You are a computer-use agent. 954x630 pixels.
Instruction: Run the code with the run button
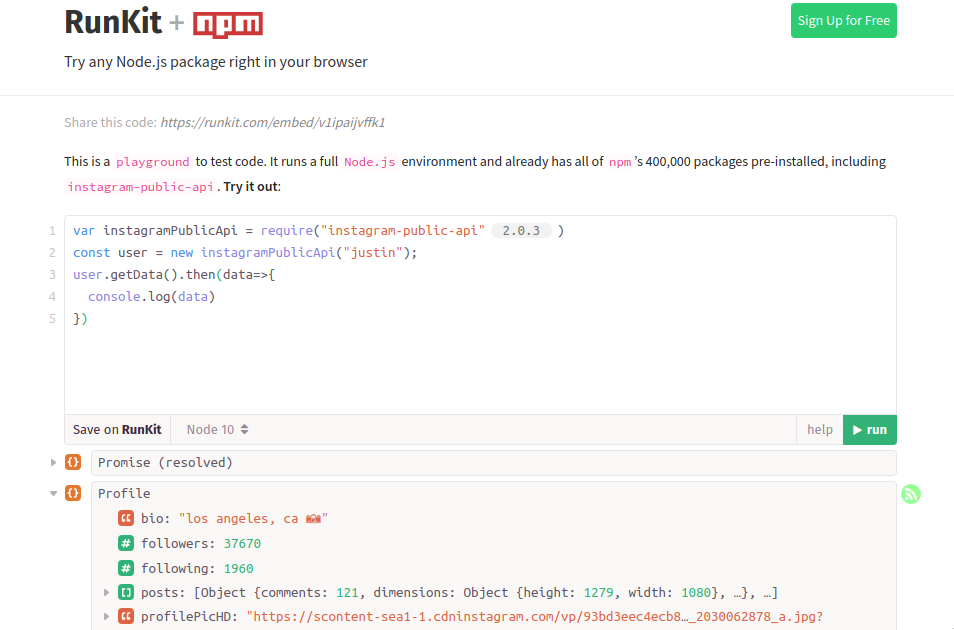coord(869,430)
